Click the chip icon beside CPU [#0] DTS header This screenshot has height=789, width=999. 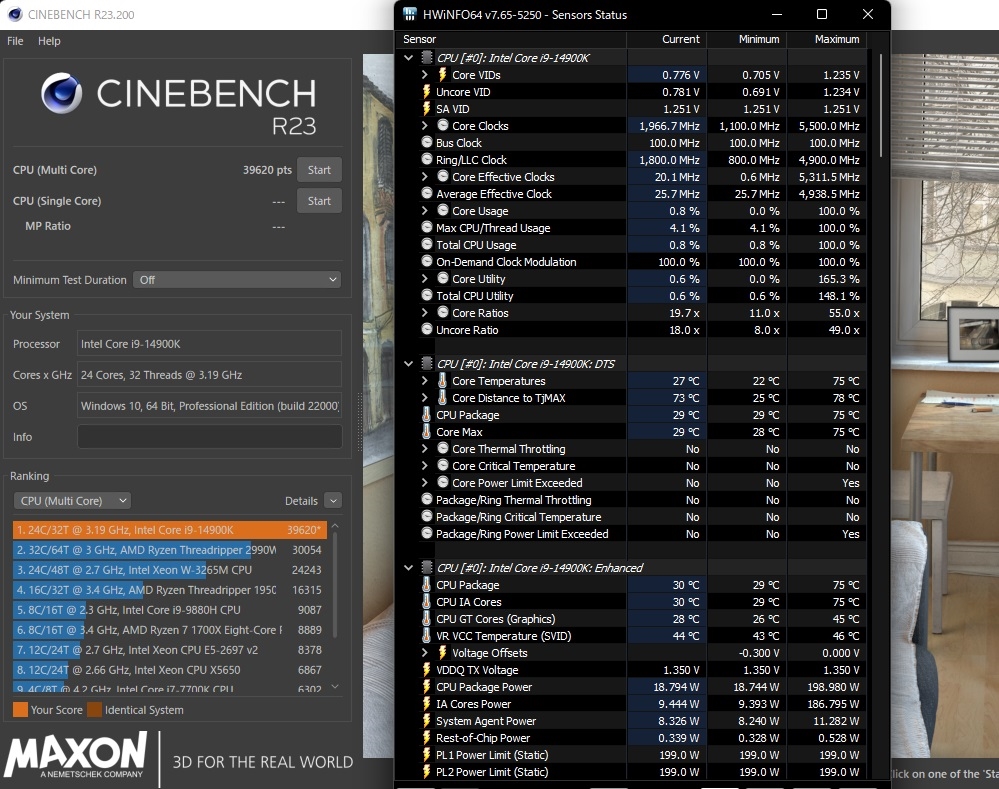coord(427,364)
